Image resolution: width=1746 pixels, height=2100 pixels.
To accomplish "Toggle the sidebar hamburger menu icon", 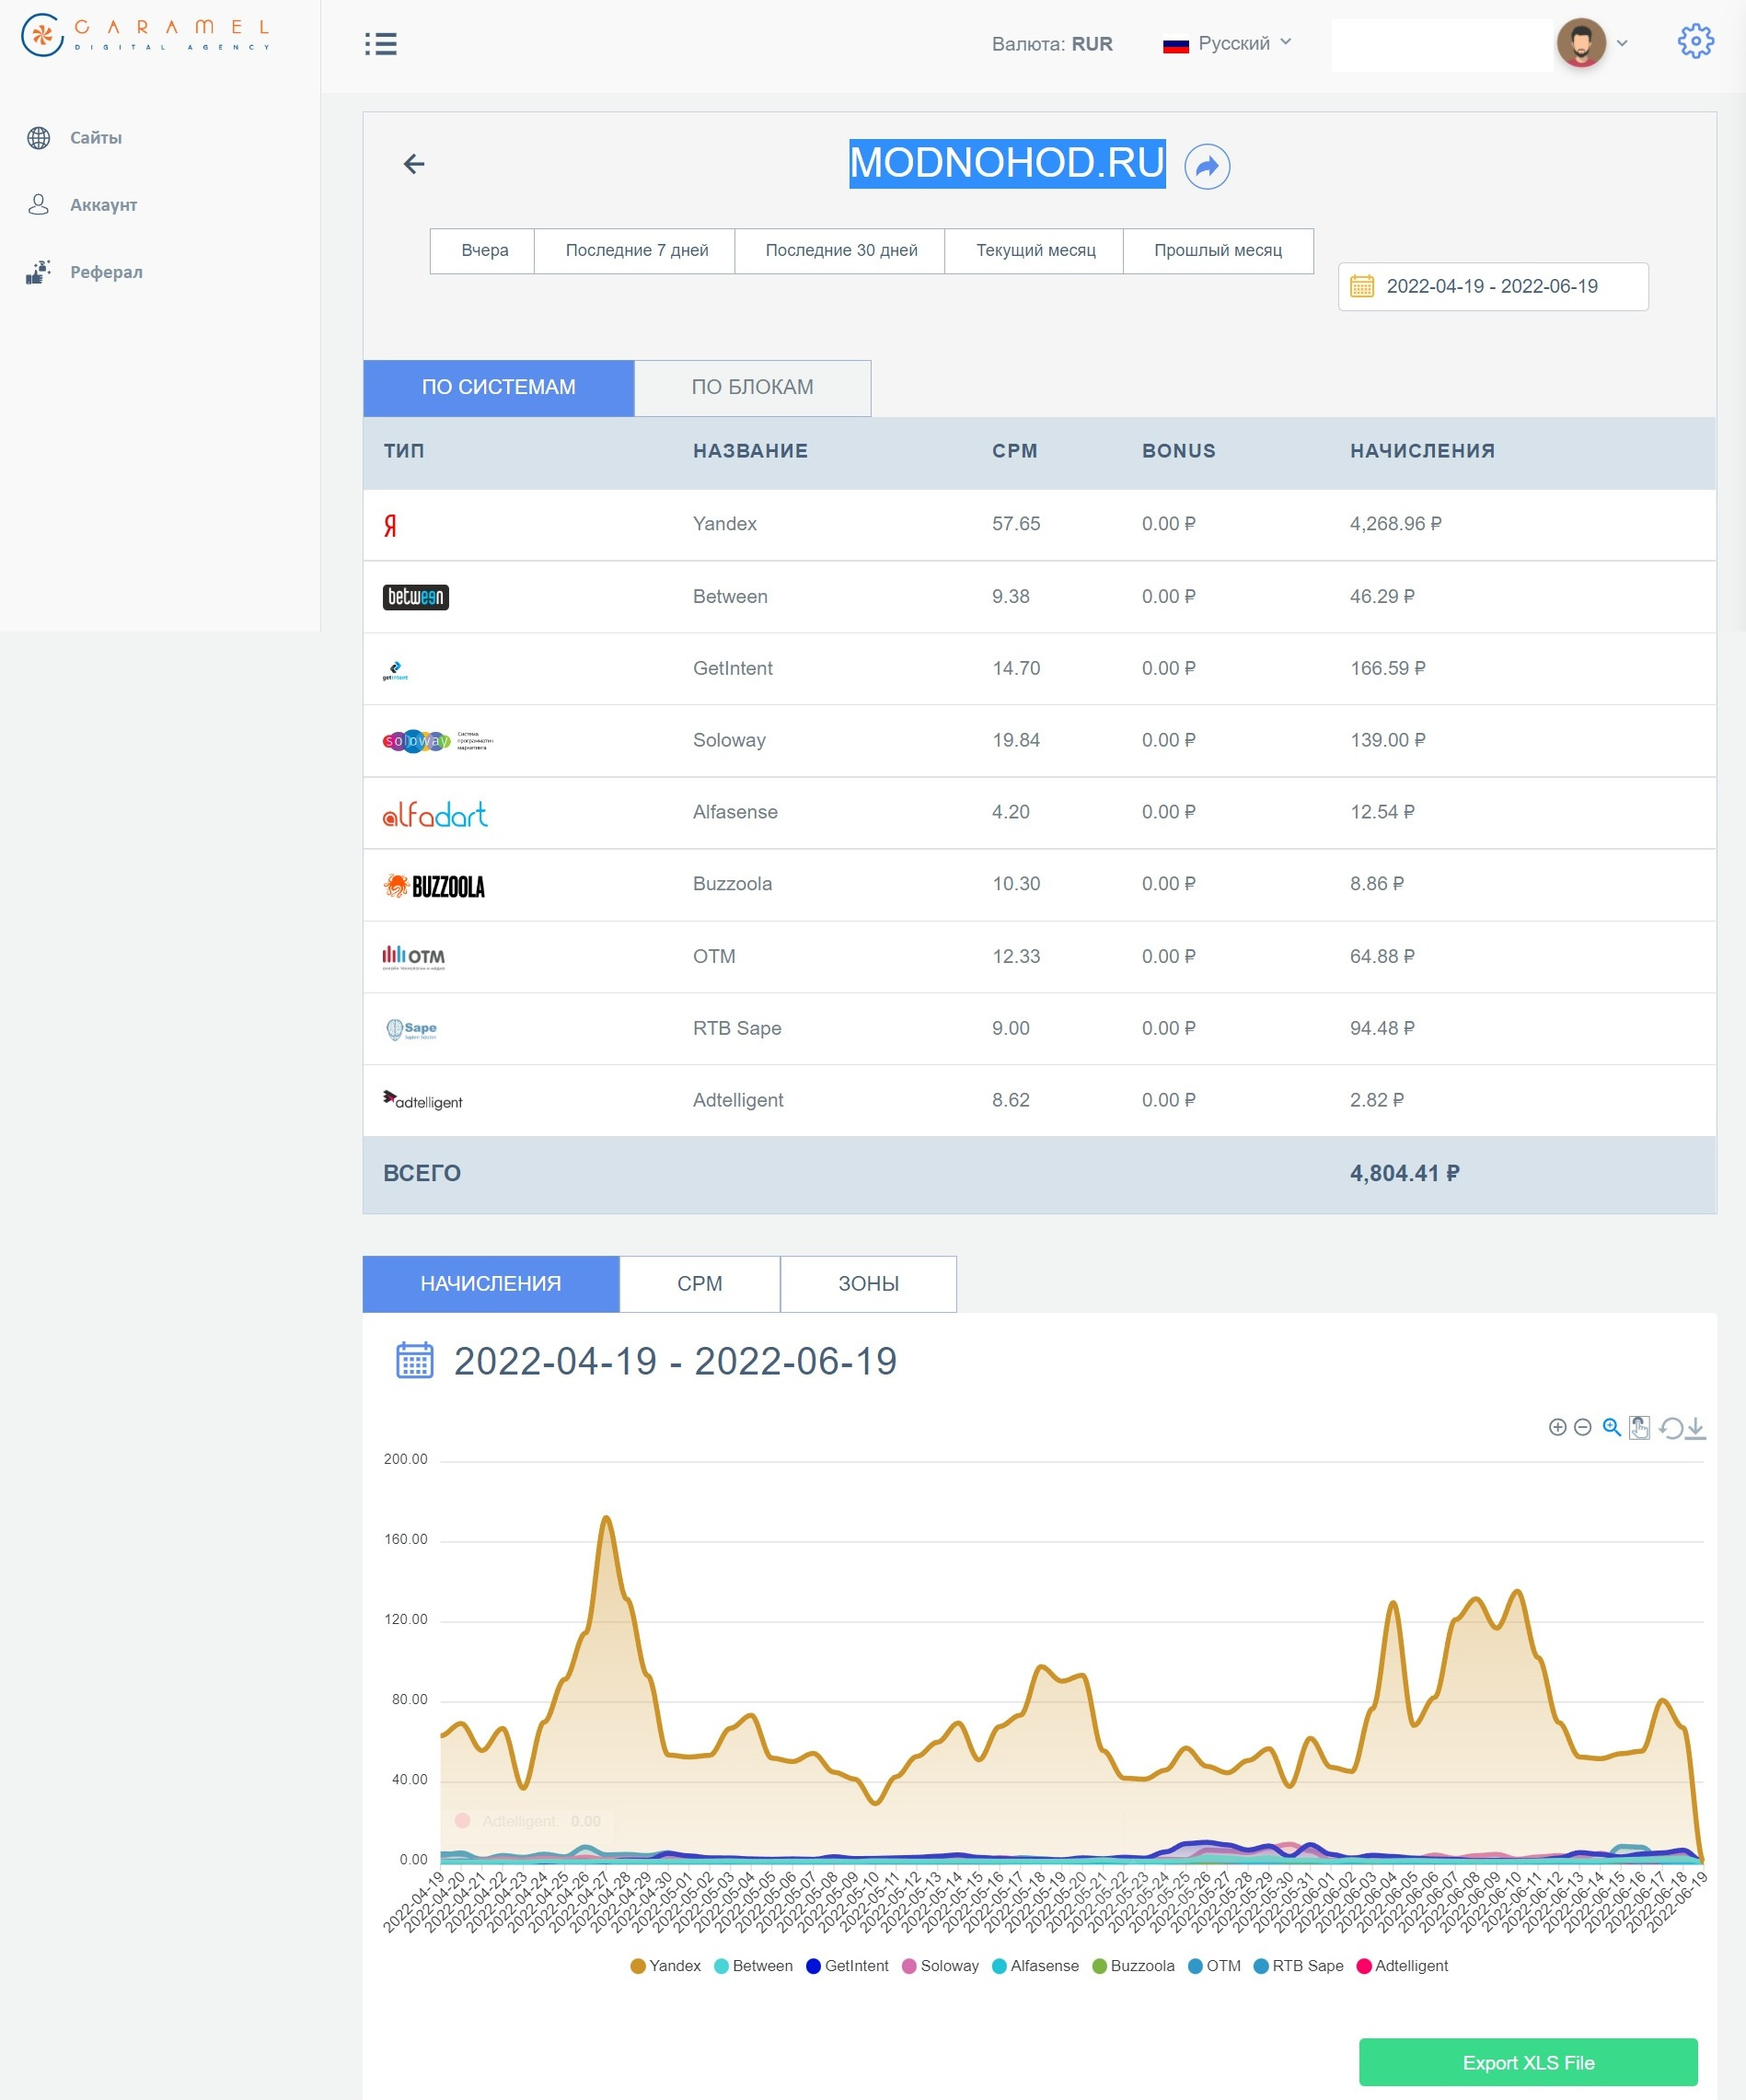I will point(380,44).
